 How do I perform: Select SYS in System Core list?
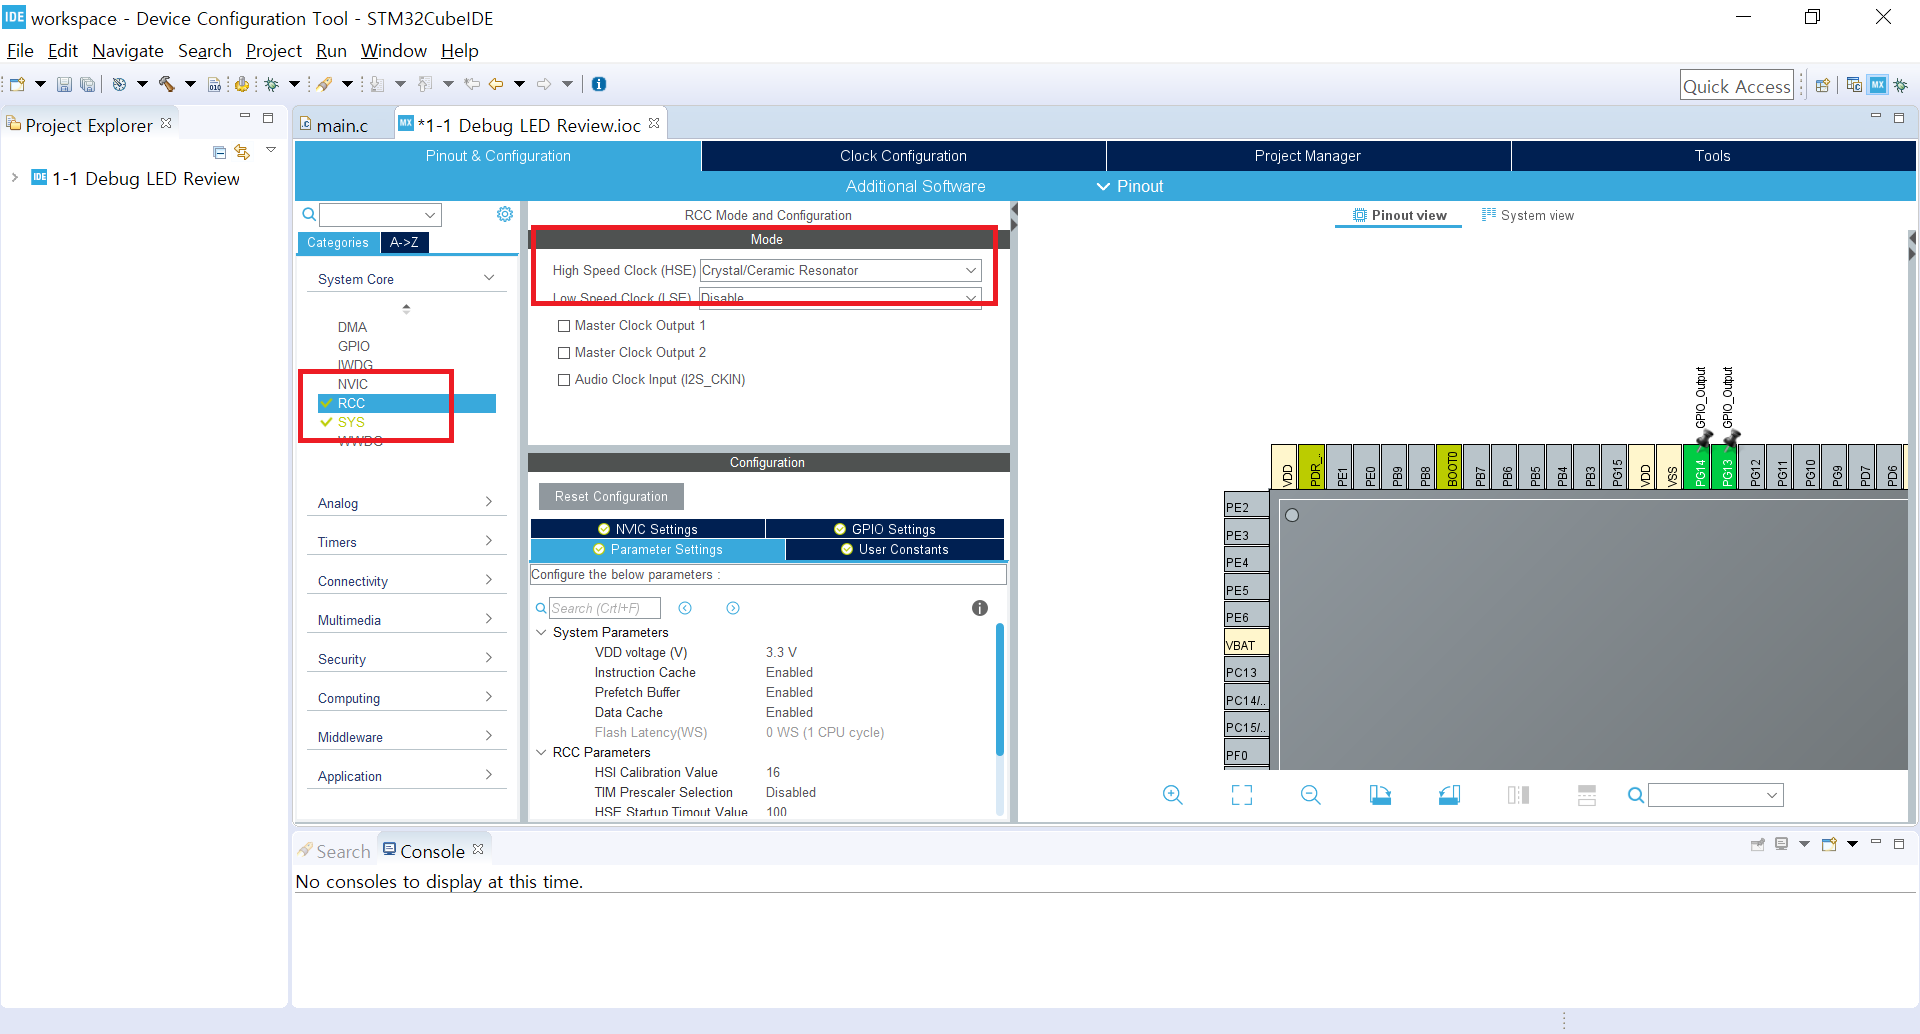point(351,422)
